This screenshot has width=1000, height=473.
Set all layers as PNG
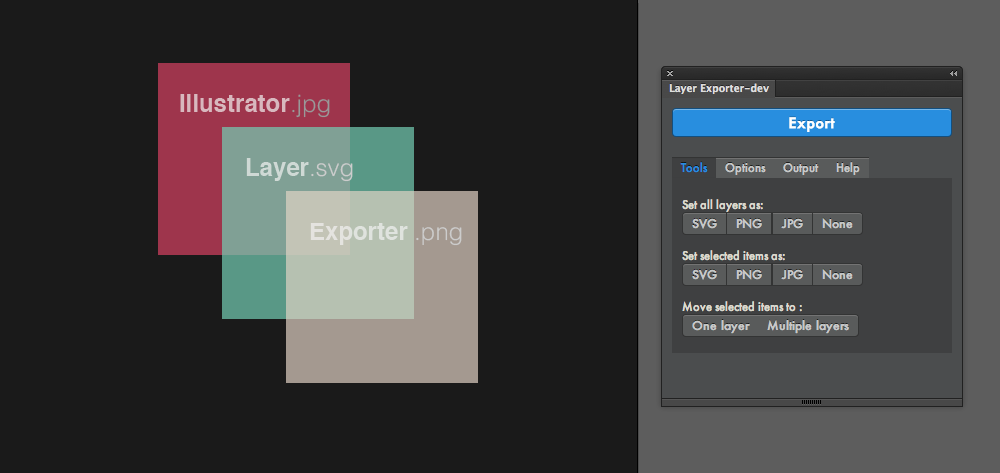(x=749, y=224)
